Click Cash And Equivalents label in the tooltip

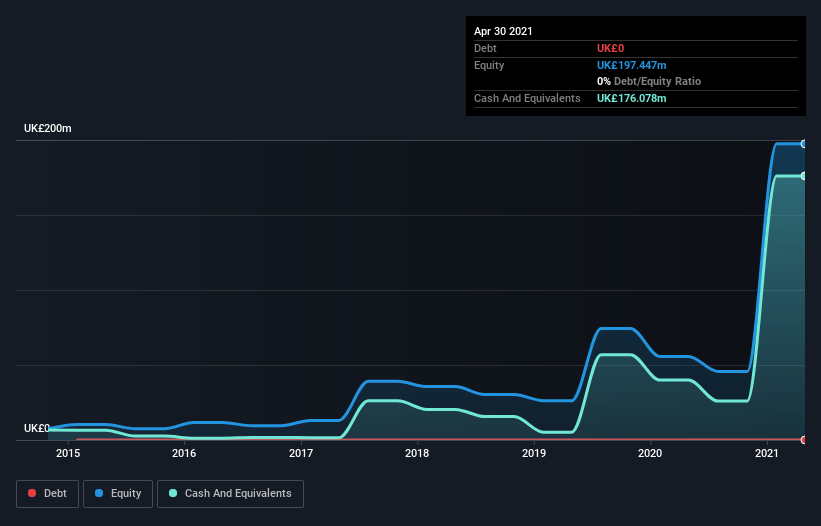click(x=527, y=98)
